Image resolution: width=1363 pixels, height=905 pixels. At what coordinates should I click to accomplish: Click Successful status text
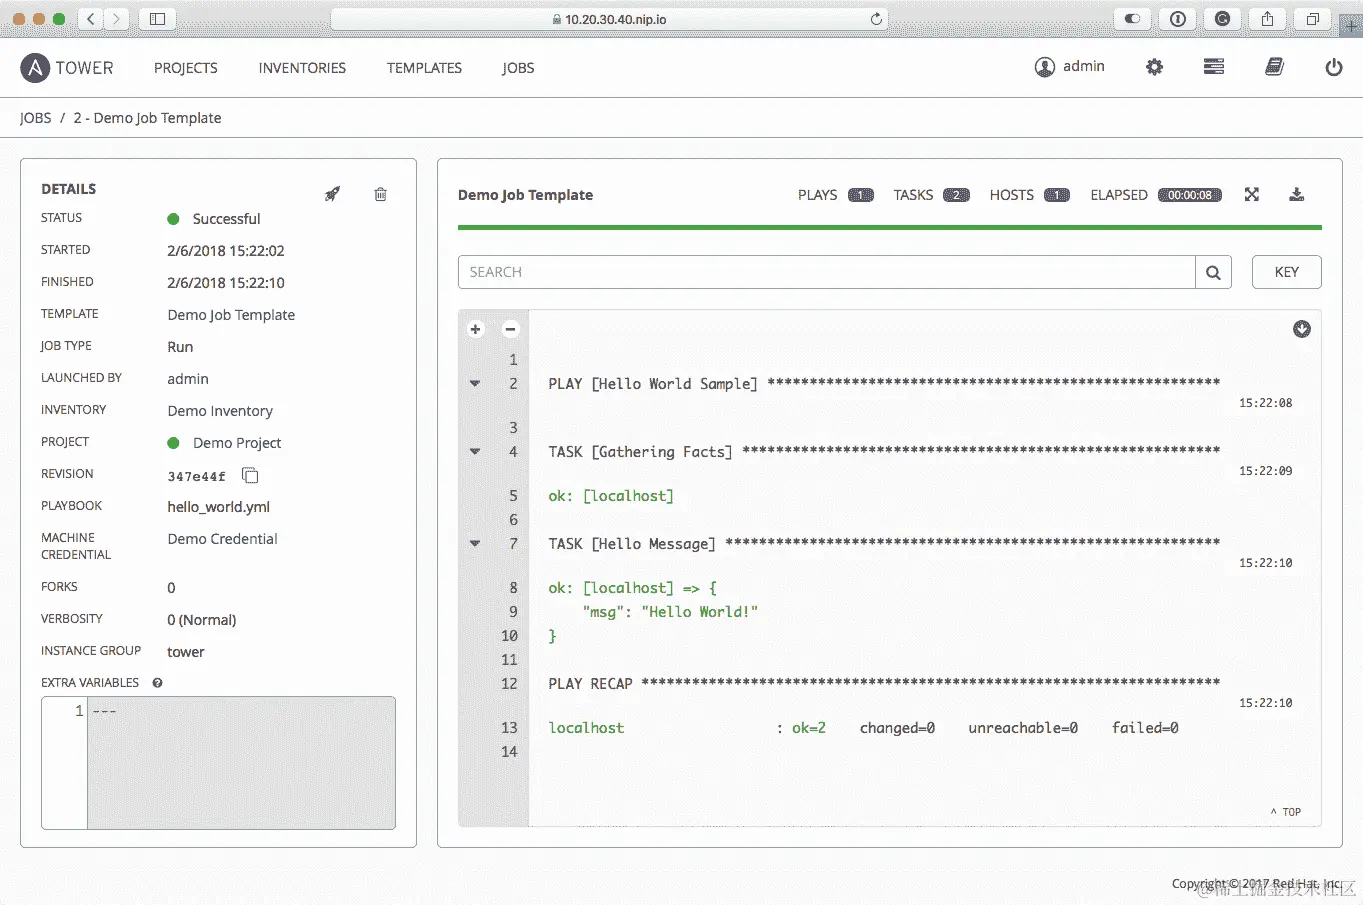(226, 219)
